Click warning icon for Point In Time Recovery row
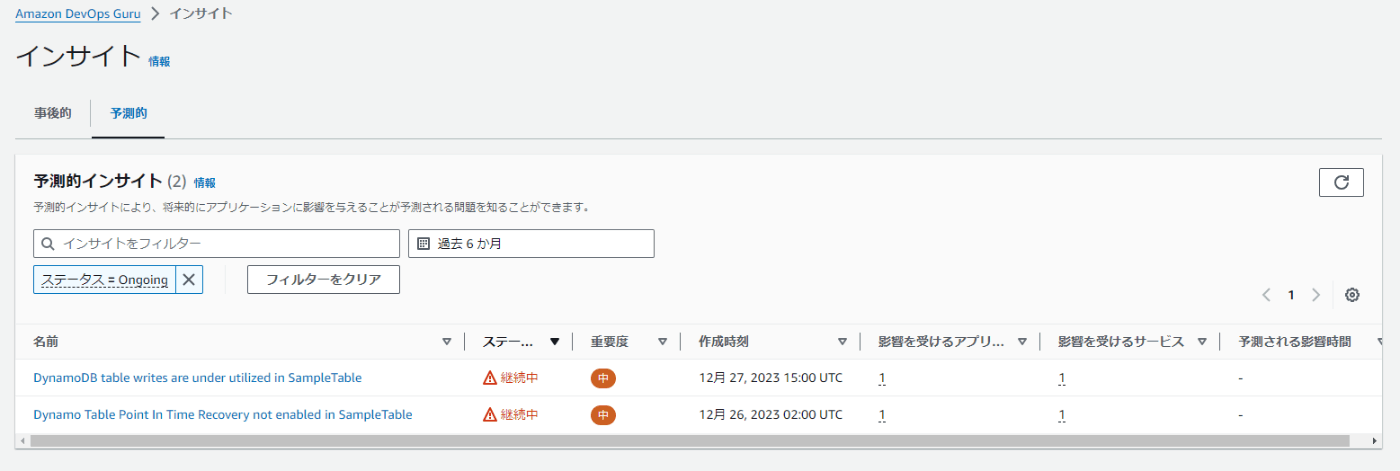Image resolution: width=1400 pixels, height=471 pixels. coord(490,414)
